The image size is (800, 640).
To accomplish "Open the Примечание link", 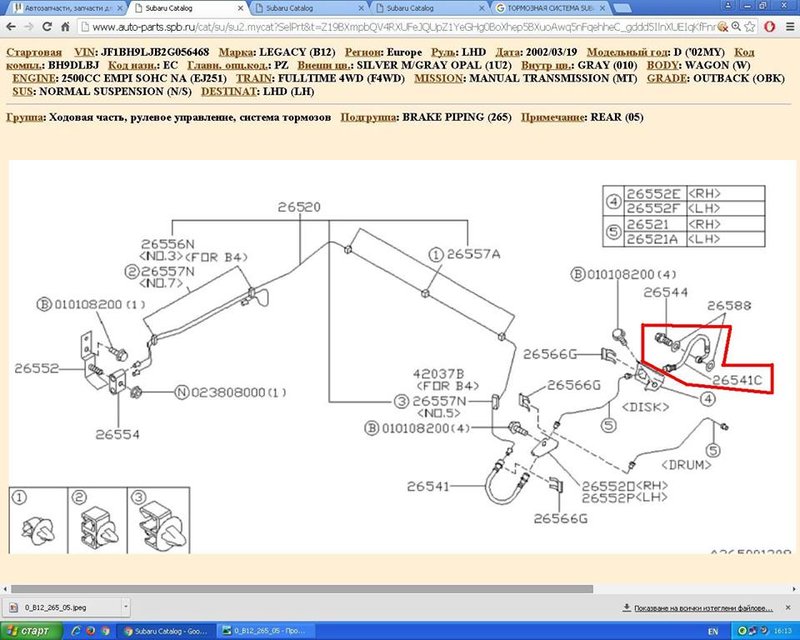I will 553,117.
